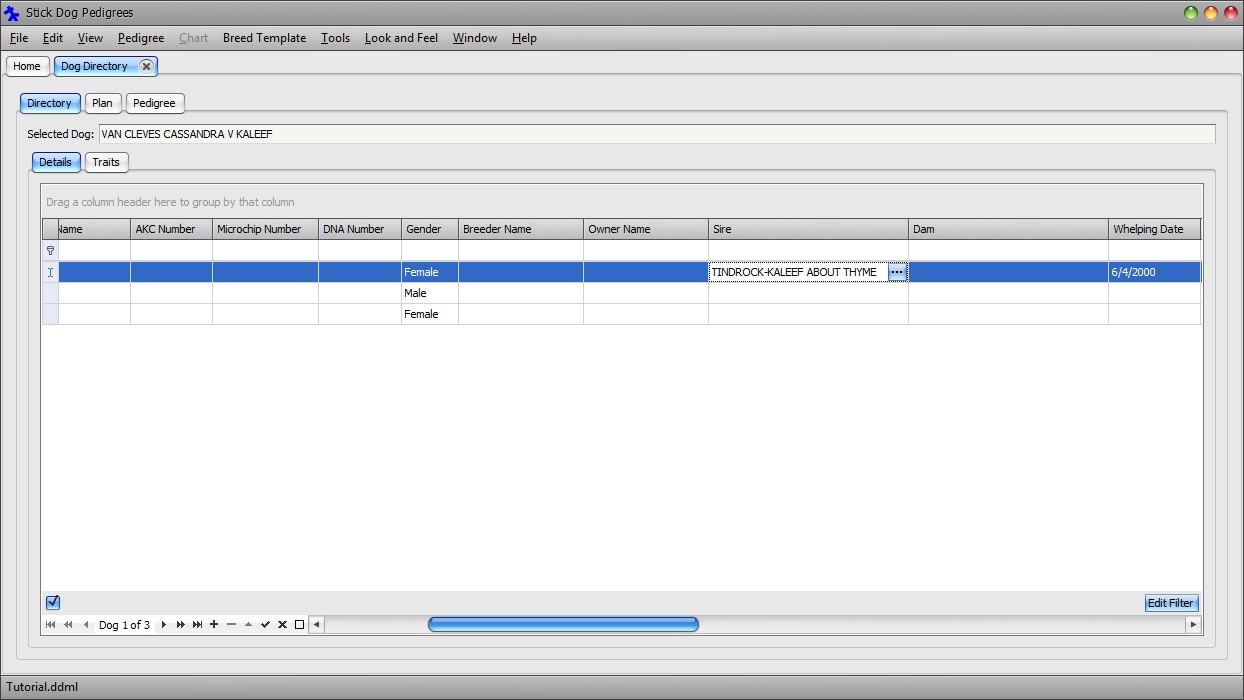
Task: Click the horizontal scrollbar thumb
Action: click(x=563, y=625)
